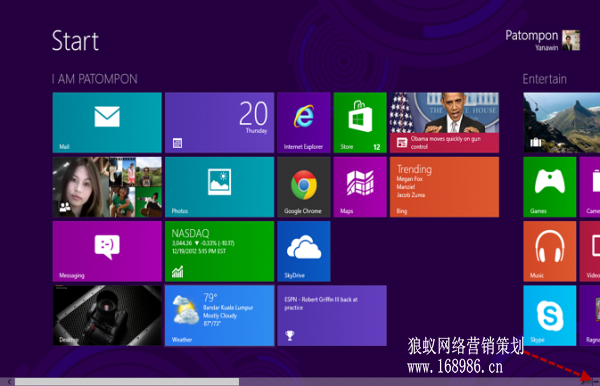Open the Music tile
This screenshot has width=600, height=386.
click(549, 251)
